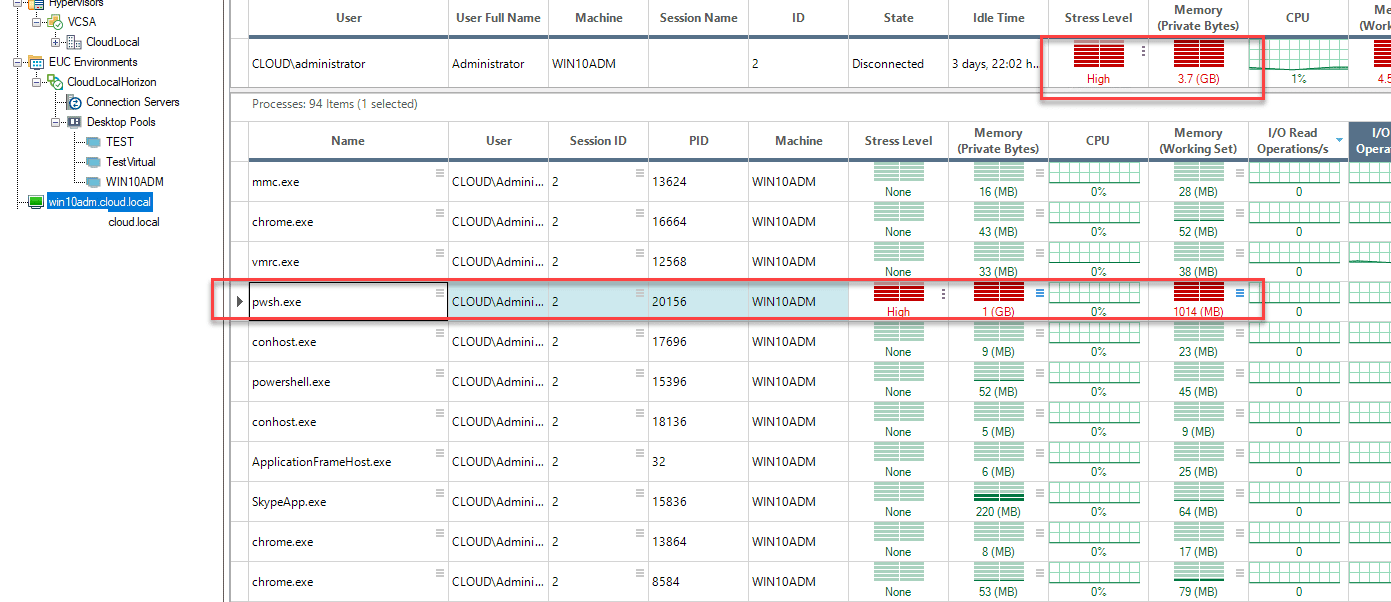The height and width of the screenshot is (602, 1391).
Task: Sort processes by PID column header
Action: point(698,141)
